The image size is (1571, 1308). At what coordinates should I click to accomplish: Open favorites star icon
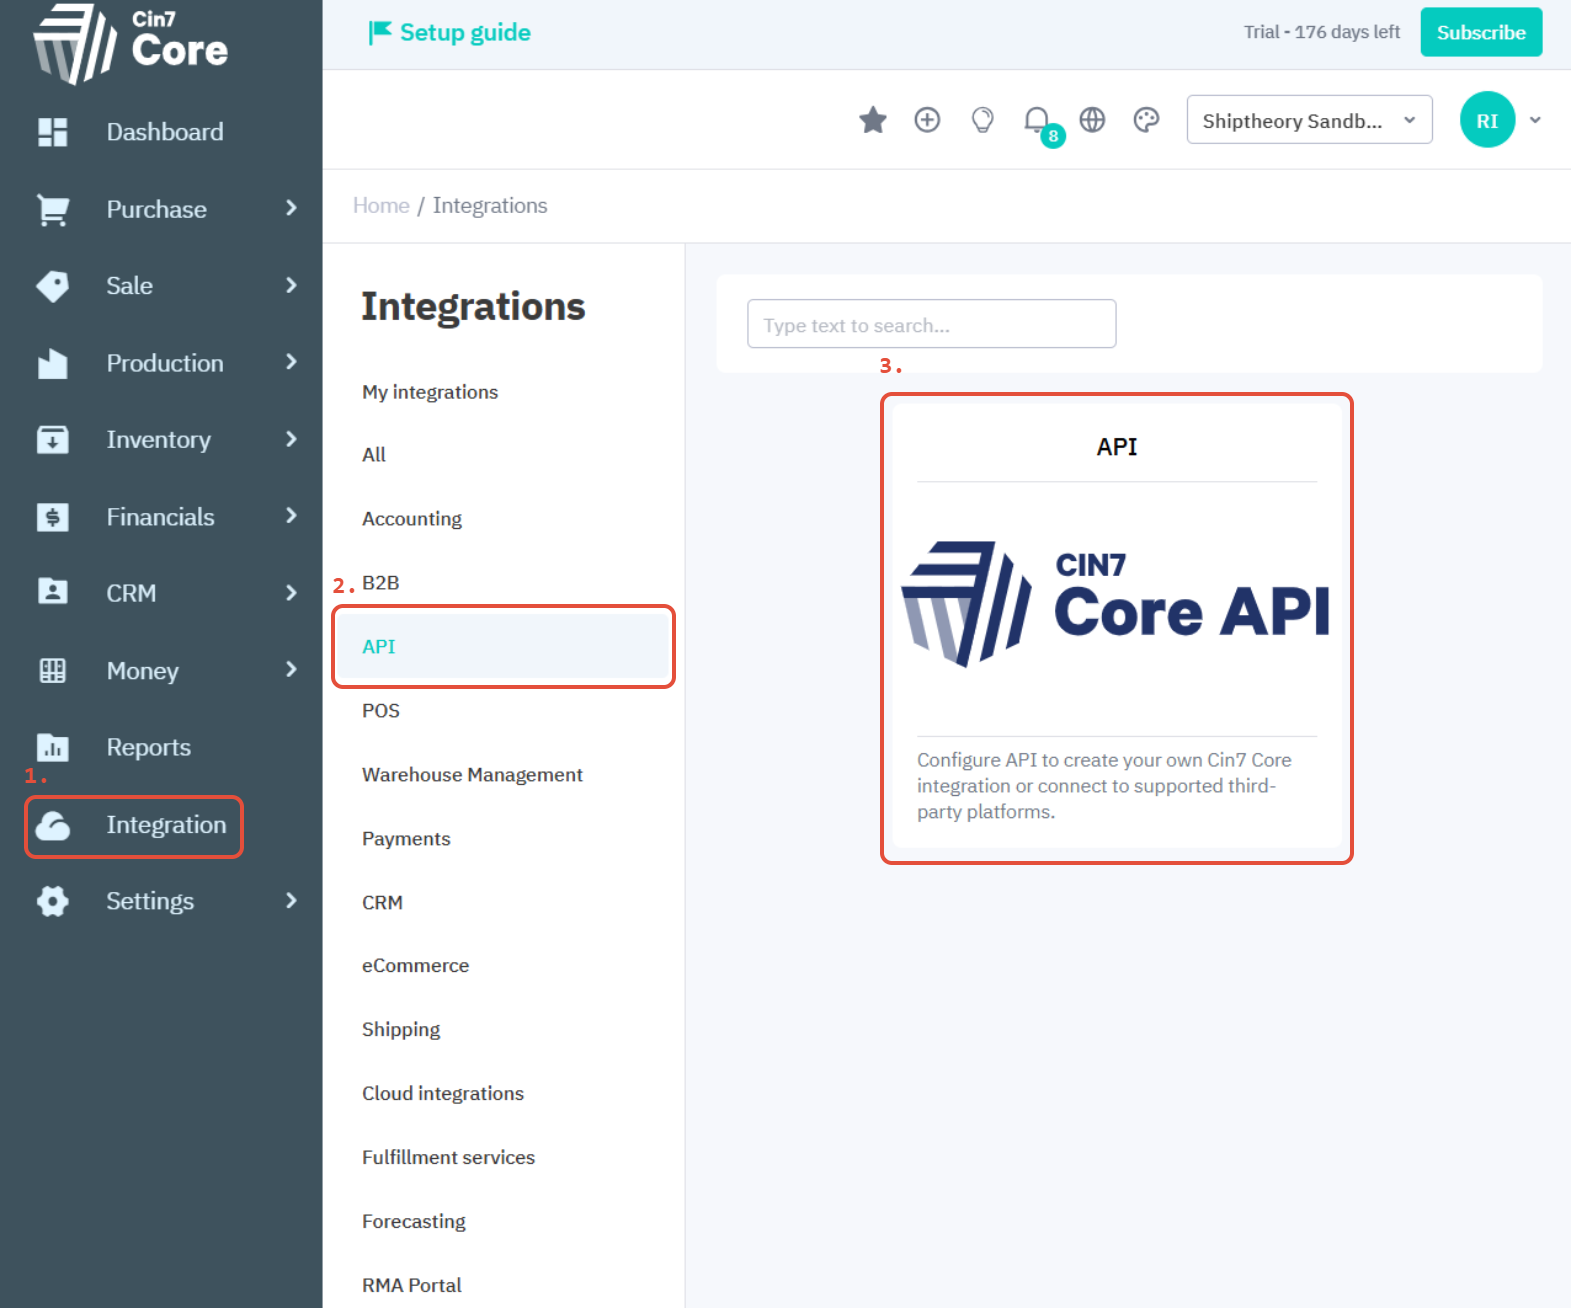(x=873, y=120)
